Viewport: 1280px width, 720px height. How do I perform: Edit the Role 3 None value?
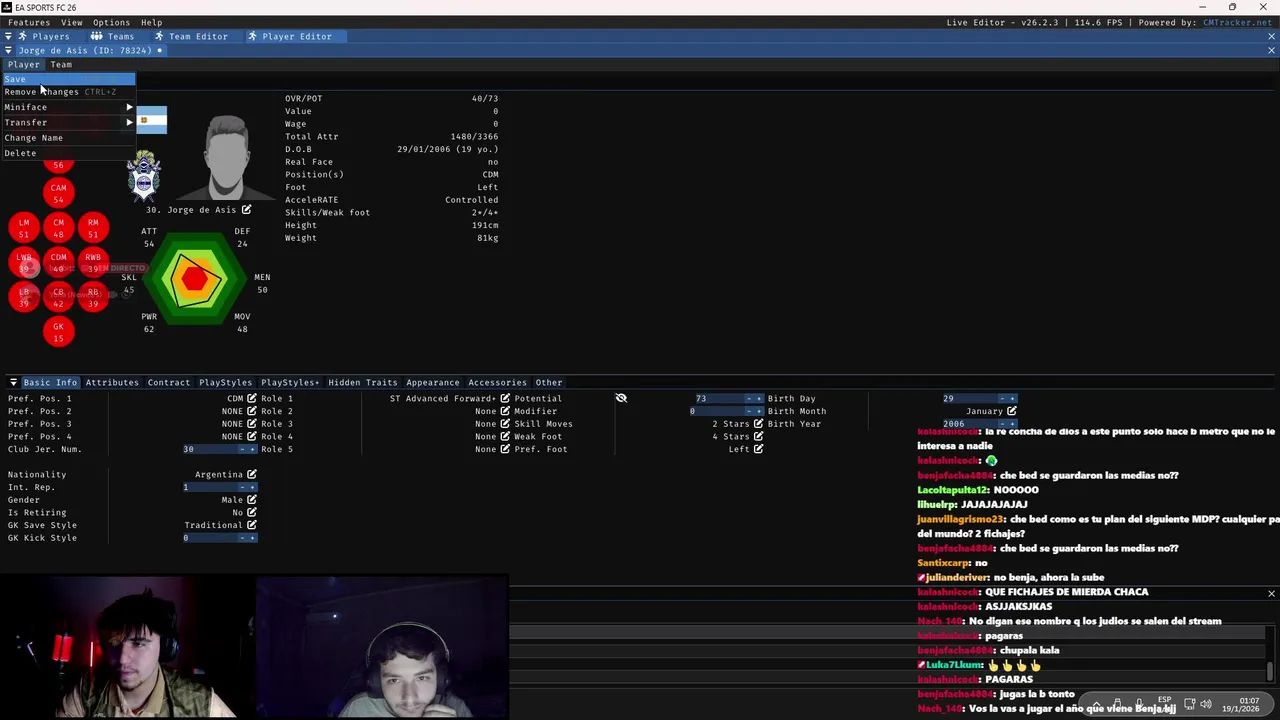click(505, 424)
